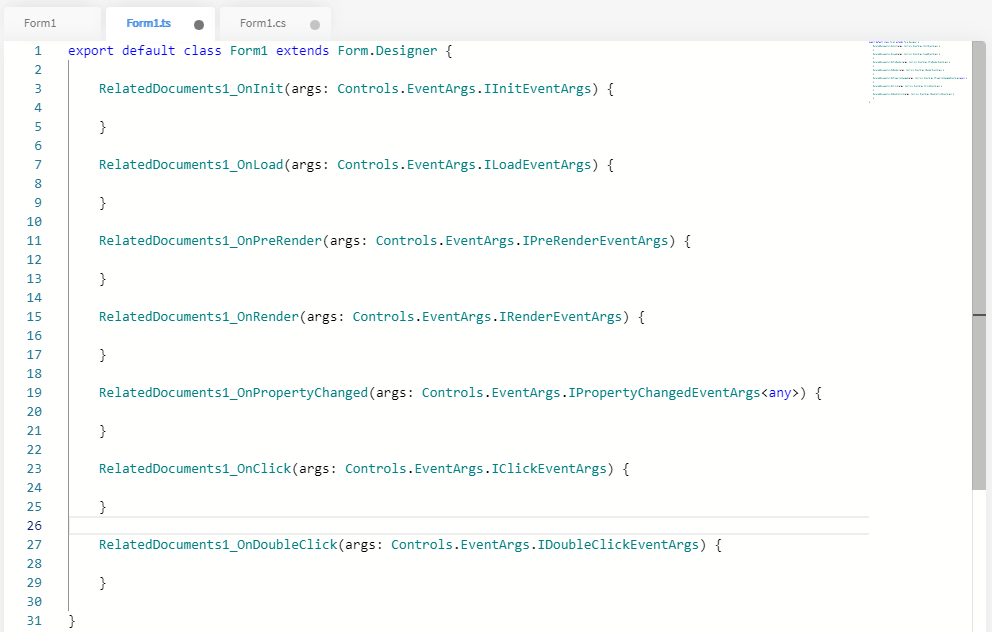Click line number 1 in the gutter
Image resolution: width=992 pixels, height=632 pixels.
pyautogui.click(x=37, y=51)
